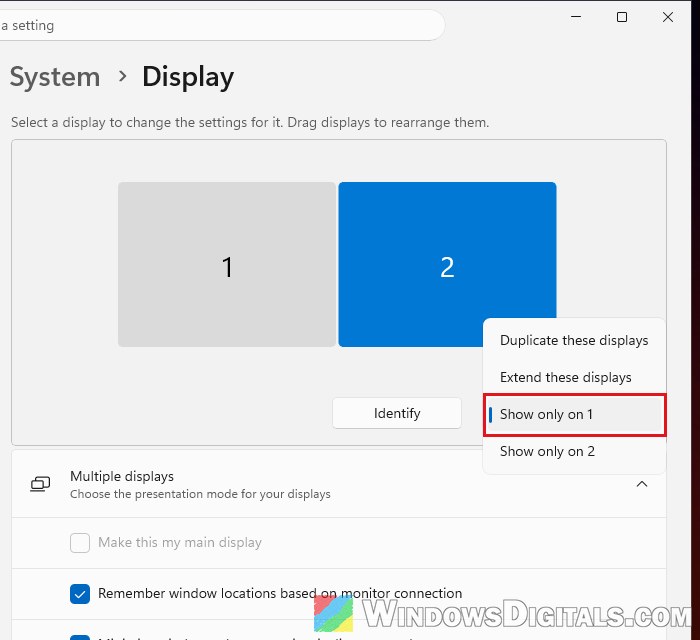The height and width of the screenshot is (640, 700).
Task: Select display 1 in the arrangement
Action: (227, 264)
